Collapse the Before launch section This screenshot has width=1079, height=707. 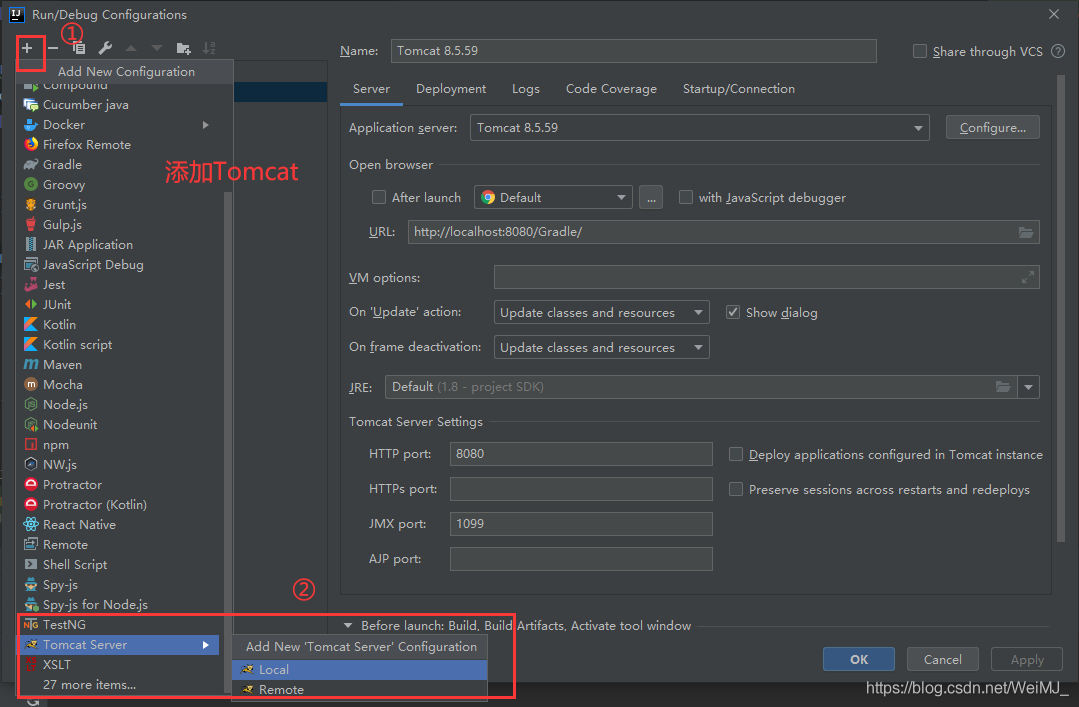(x=348, y=626)
